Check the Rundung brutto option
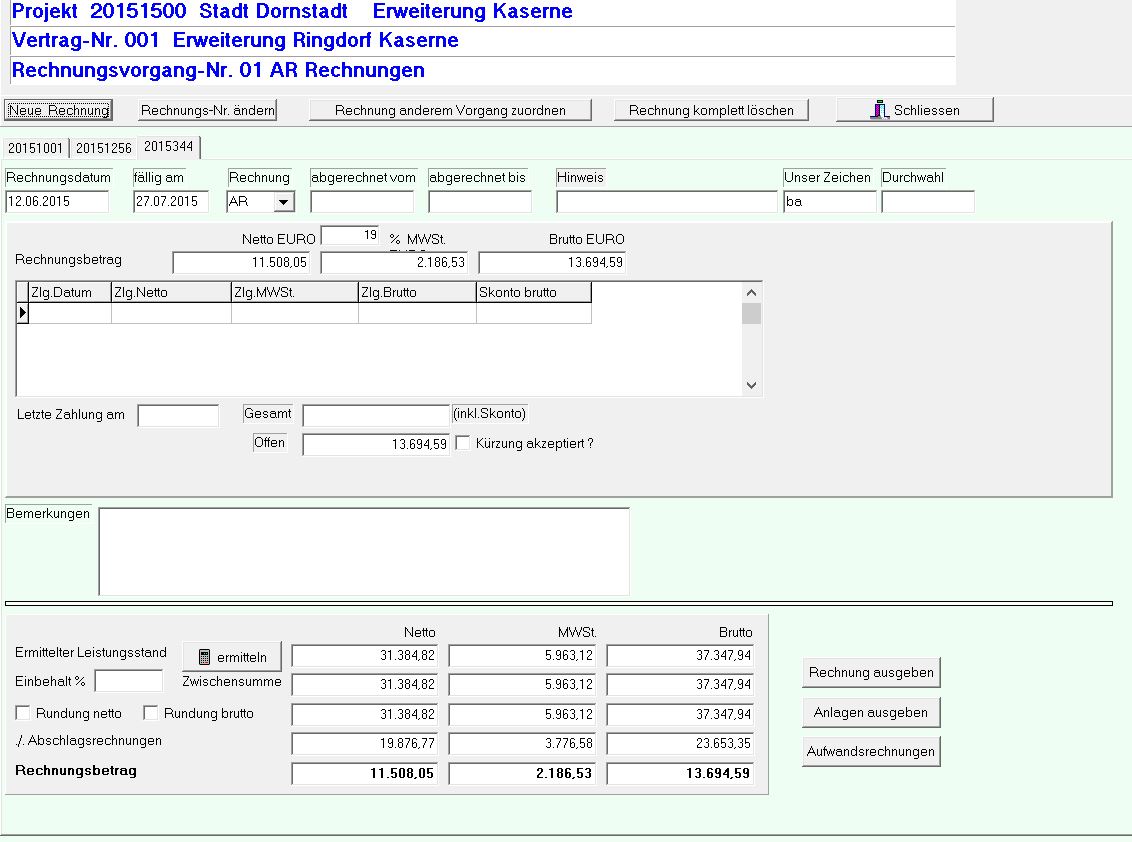Viewport: 1132px width, 842px height. point(151,713)
